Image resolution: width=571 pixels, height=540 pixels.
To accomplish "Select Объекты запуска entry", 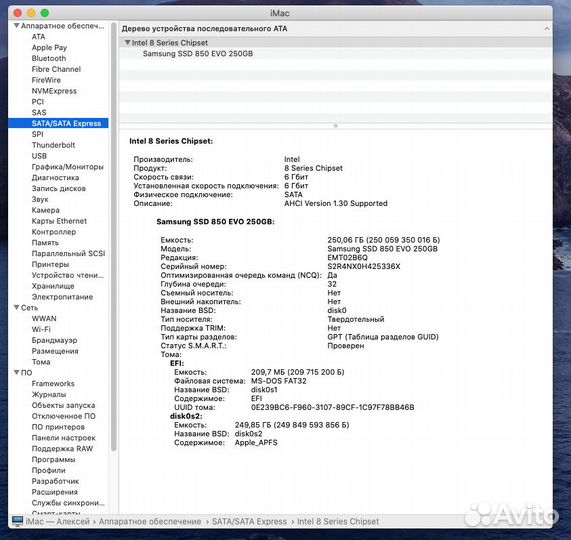I will point(63,405).
